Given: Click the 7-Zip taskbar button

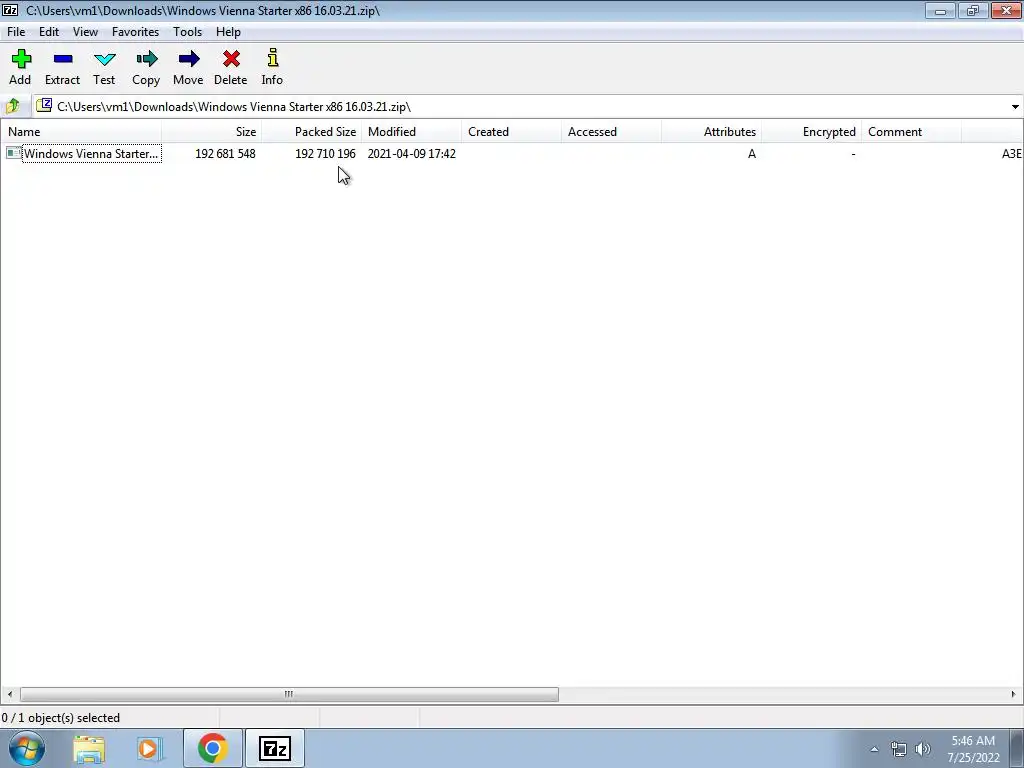Looking at the screenshot, I should pos(274,748).
